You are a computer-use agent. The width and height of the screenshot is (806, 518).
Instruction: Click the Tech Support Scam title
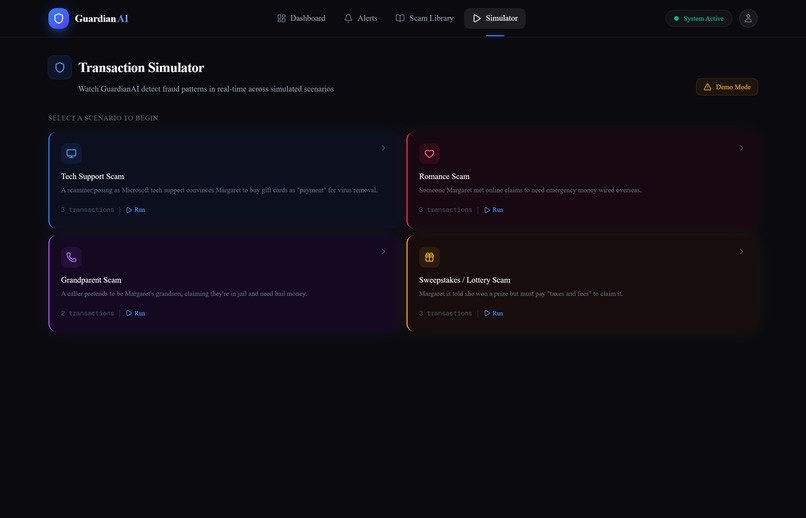[x=93, y=176]
